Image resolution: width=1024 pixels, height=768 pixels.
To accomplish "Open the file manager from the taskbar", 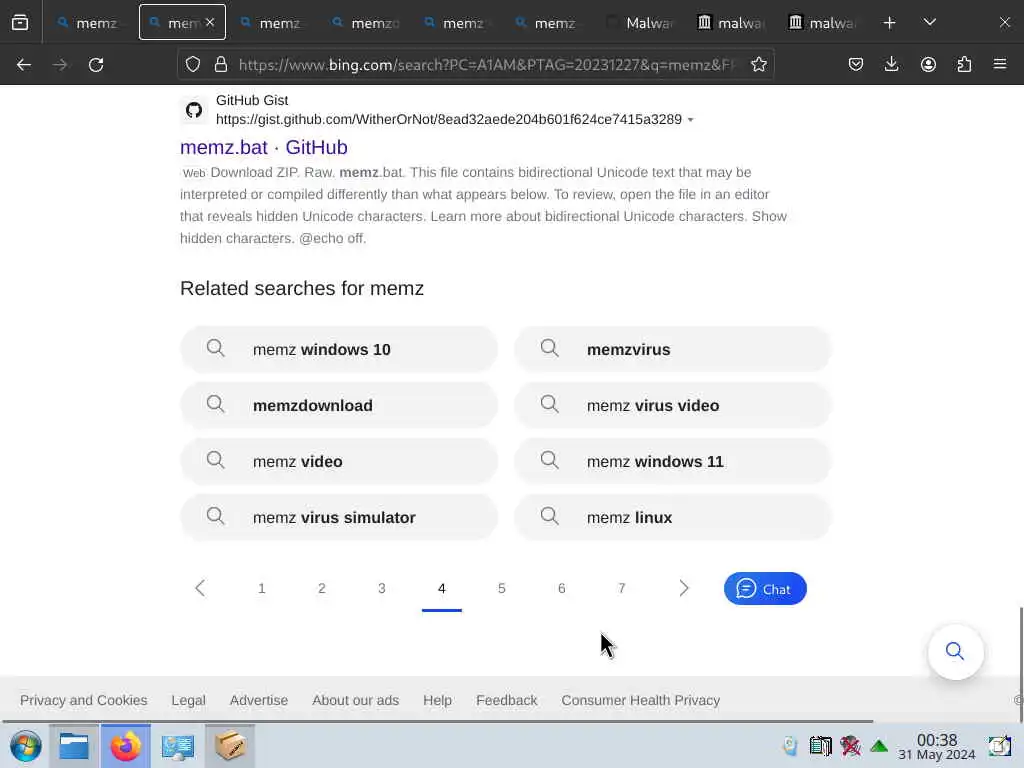I will [x=74, y=746].
